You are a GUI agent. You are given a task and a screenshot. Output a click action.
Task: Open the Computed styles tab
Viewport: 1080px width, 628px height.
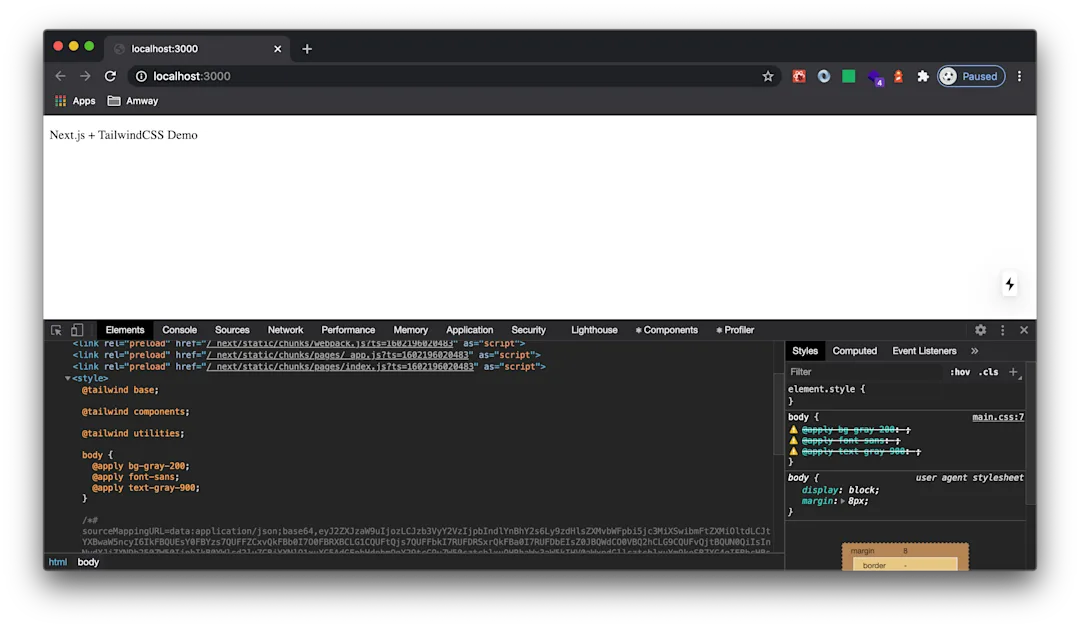854,350
